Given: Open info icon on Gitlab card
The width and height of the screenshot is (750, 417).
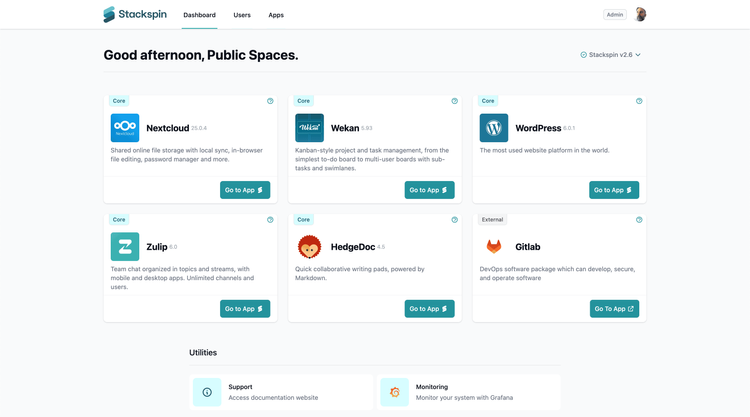Looking at the screenshot, I should [639, 219].
